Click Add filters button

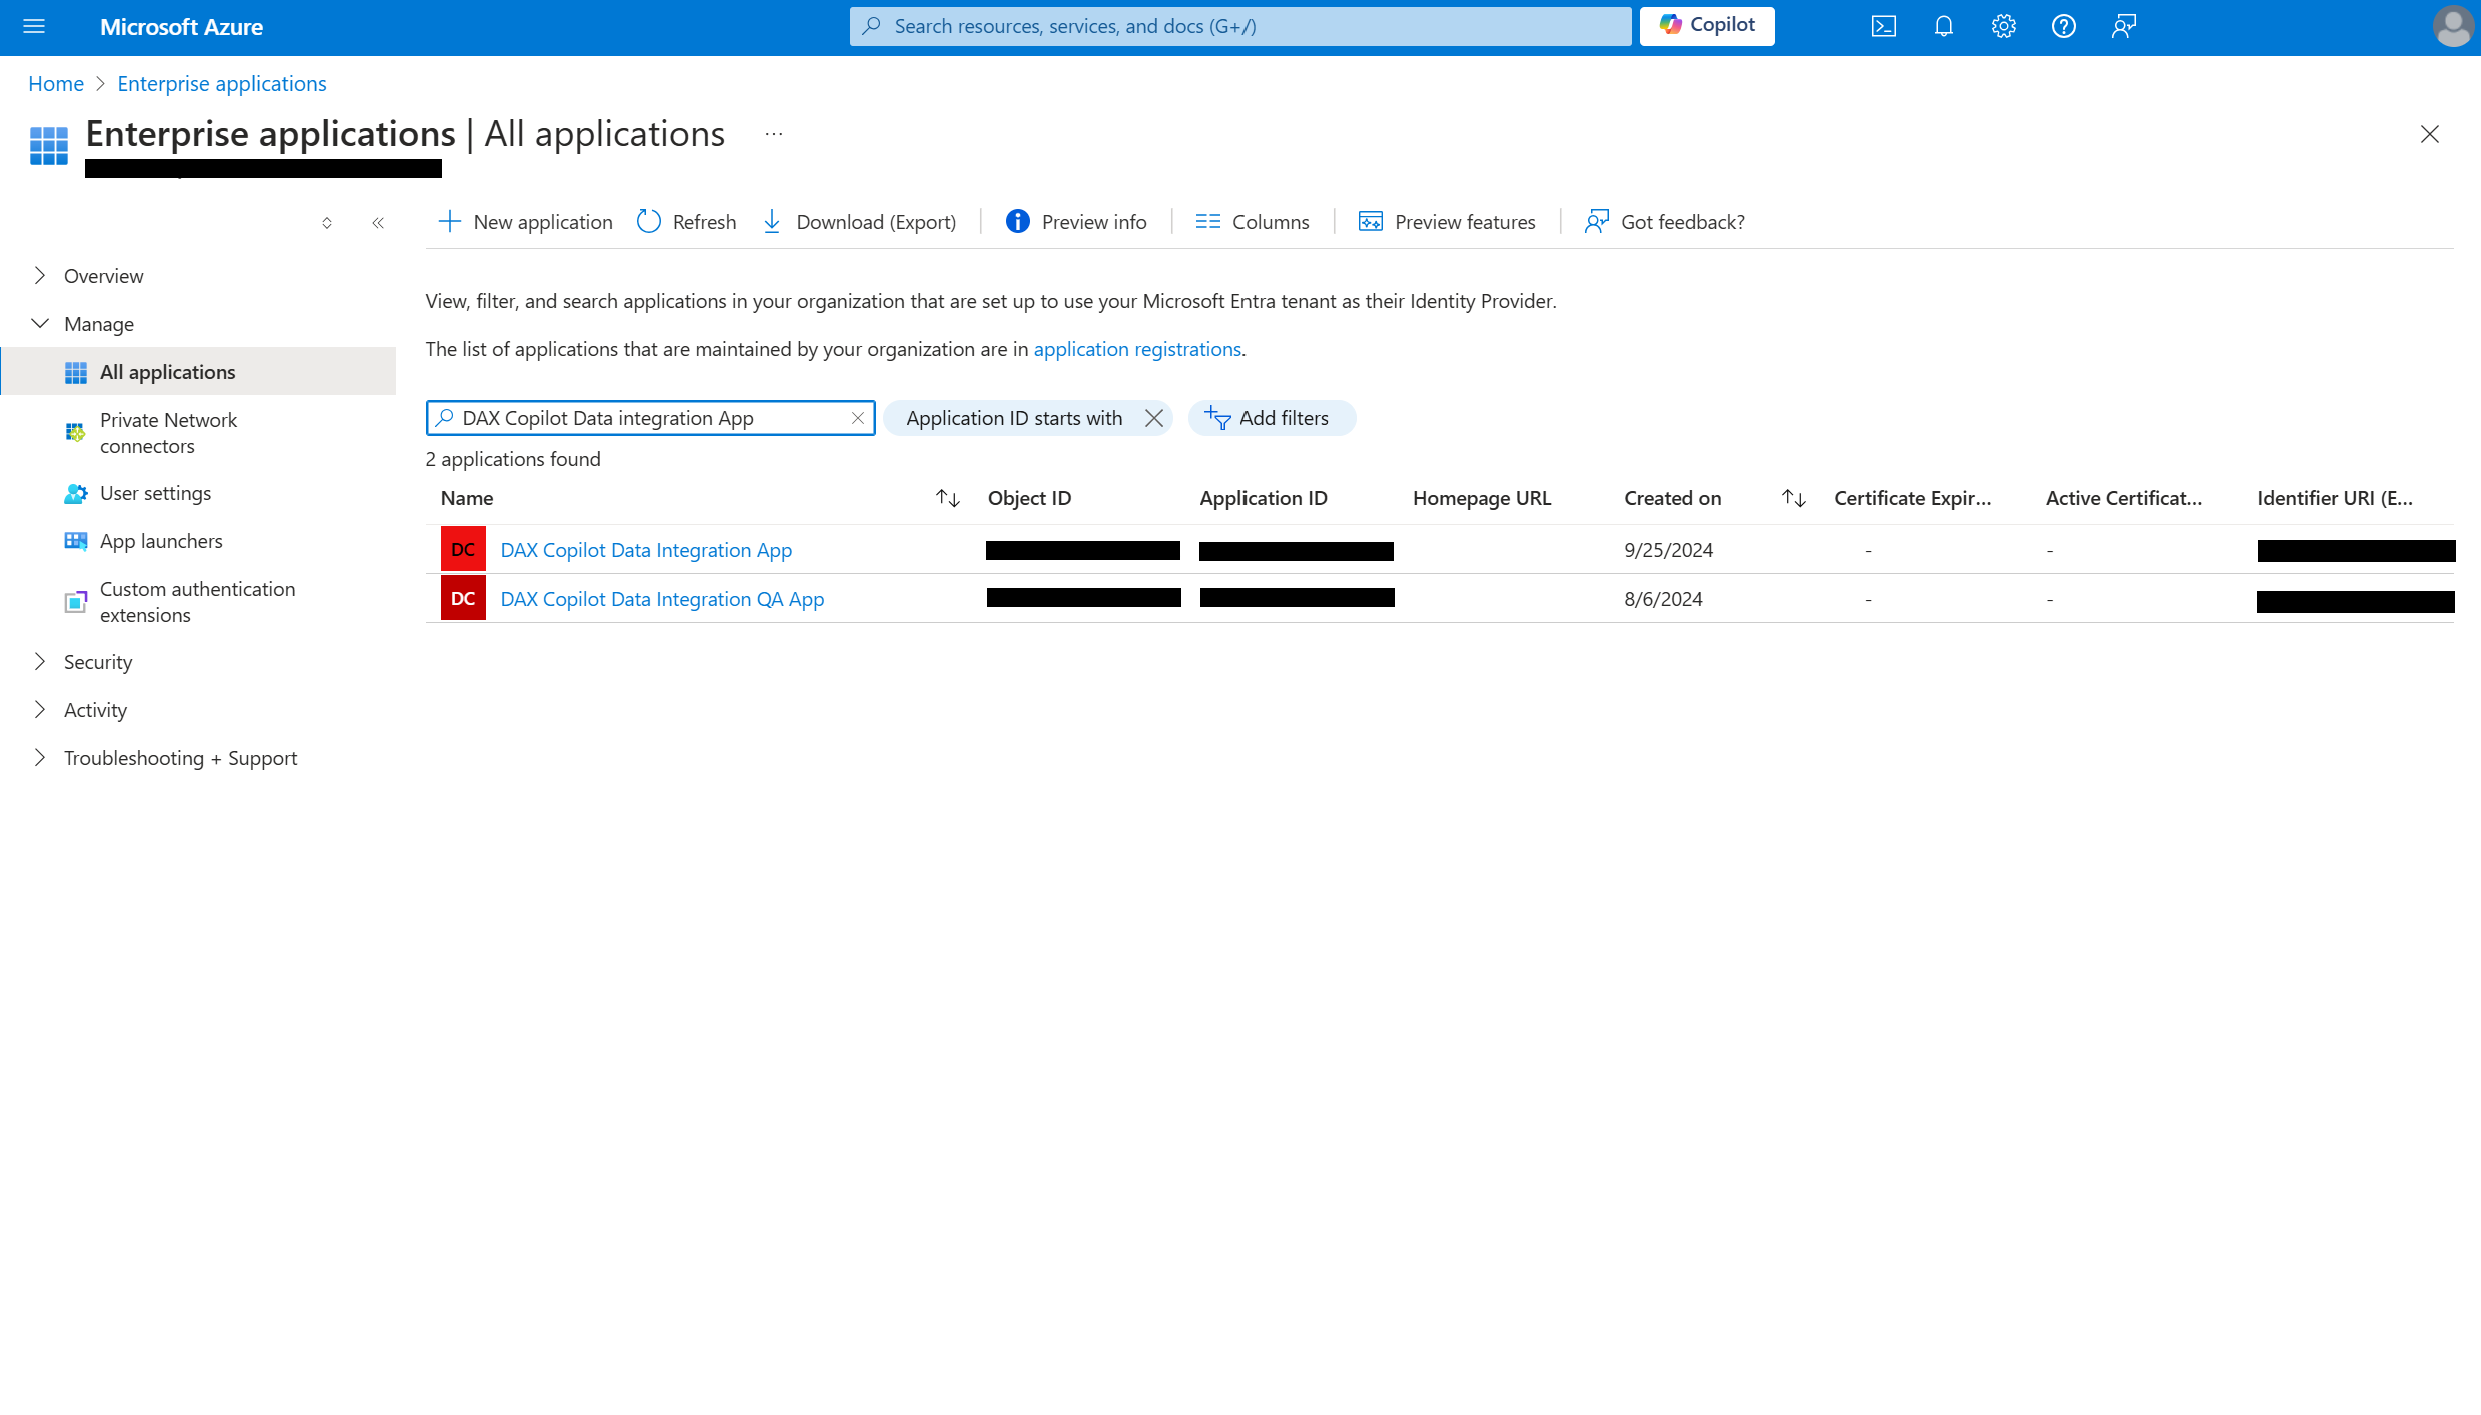point(1271,418)
